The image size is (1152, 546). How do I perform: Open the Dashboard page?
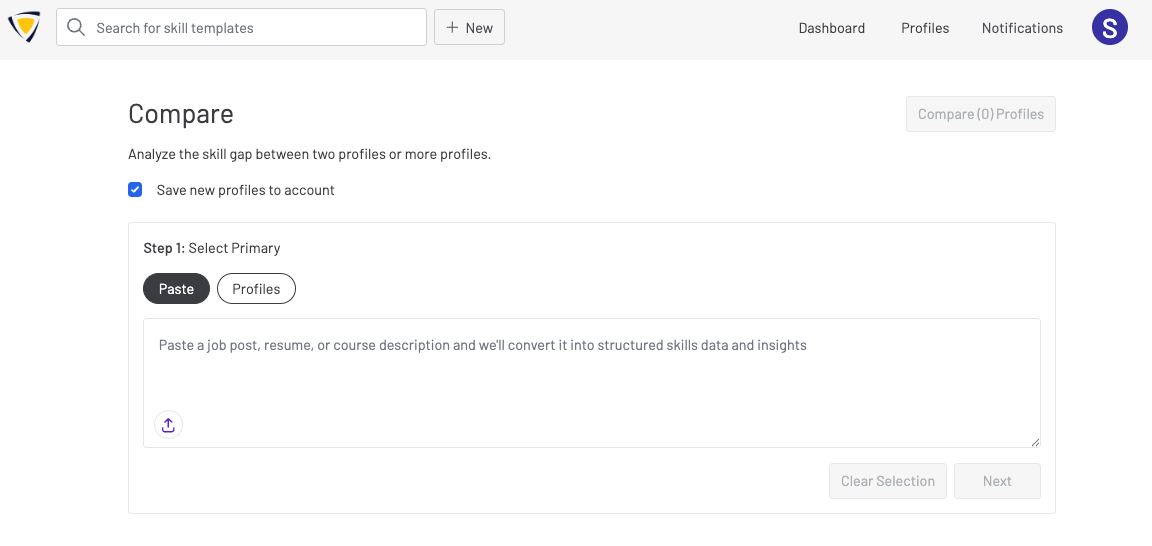831,28
